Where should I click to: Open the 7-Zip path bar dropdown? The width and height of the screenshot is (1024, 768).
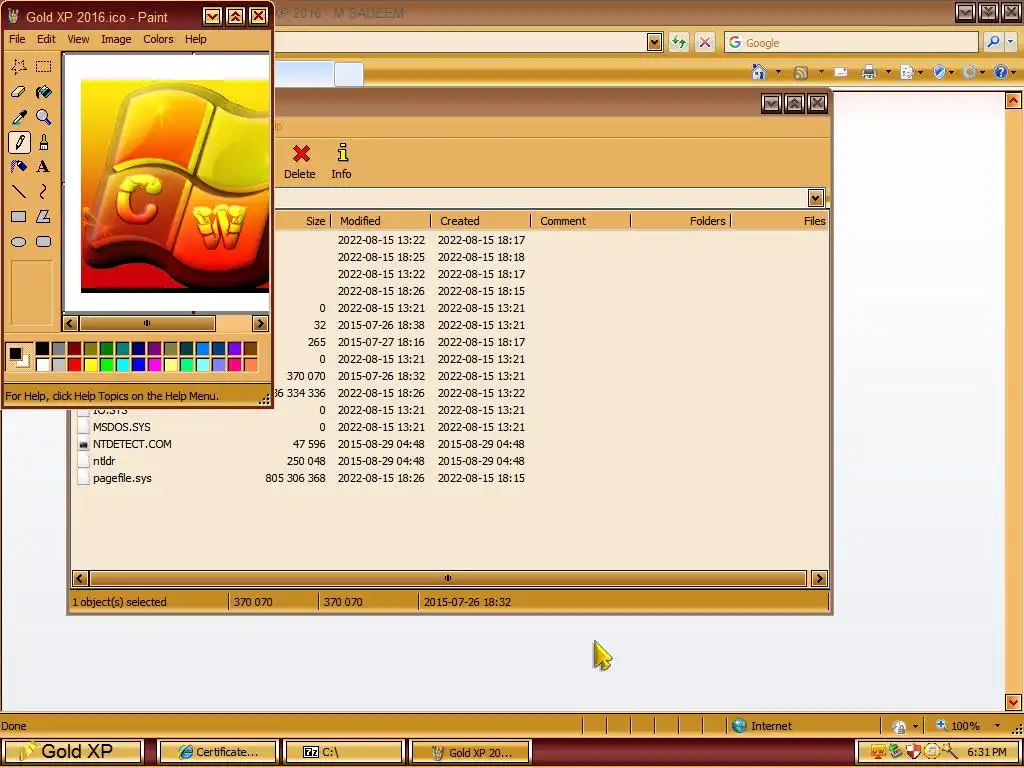815,198
